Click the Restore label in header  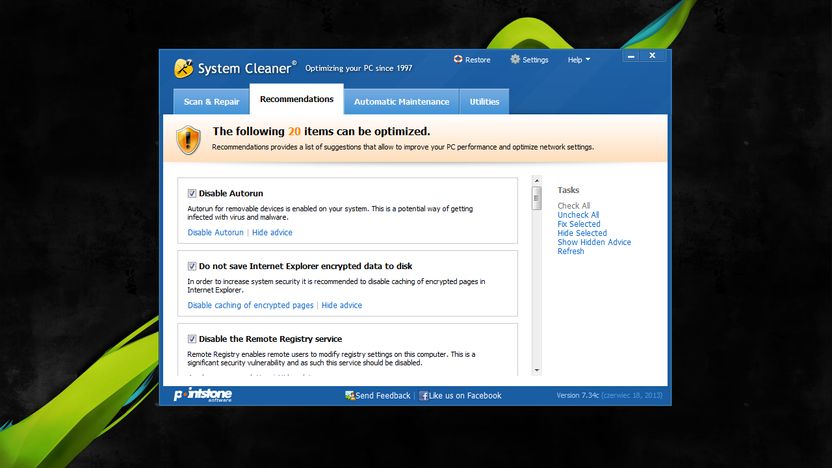click(x=478, y=60)
